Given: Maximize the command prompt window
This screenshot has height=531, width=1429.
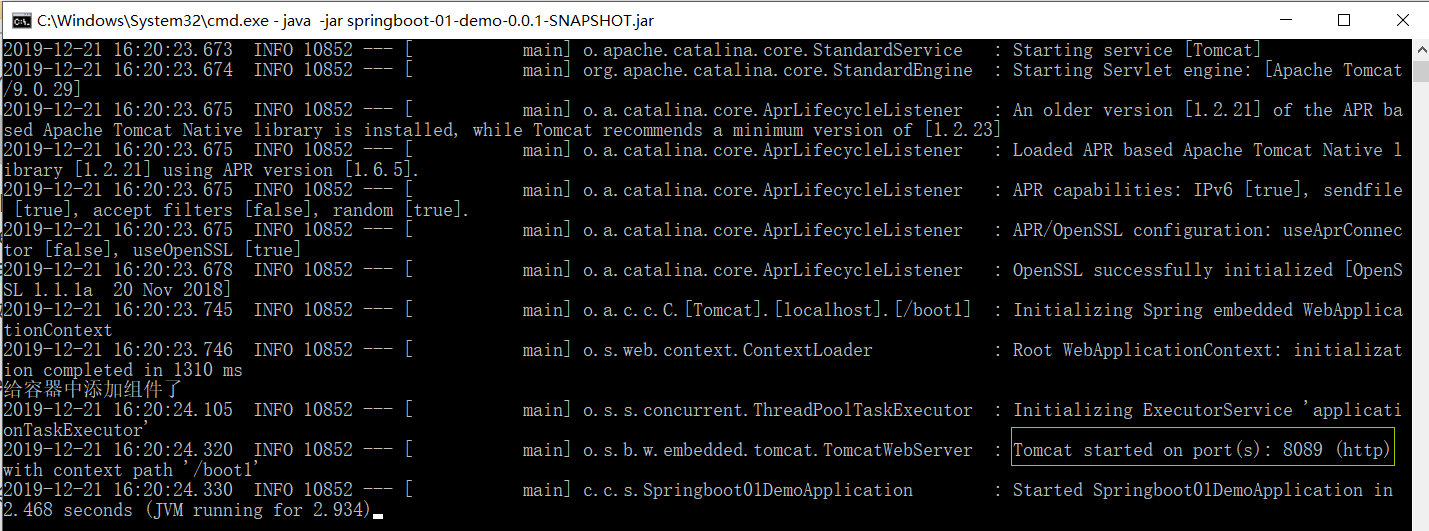Looking at the screenshot, I should pyautogui.click(x=1344, y=20).
